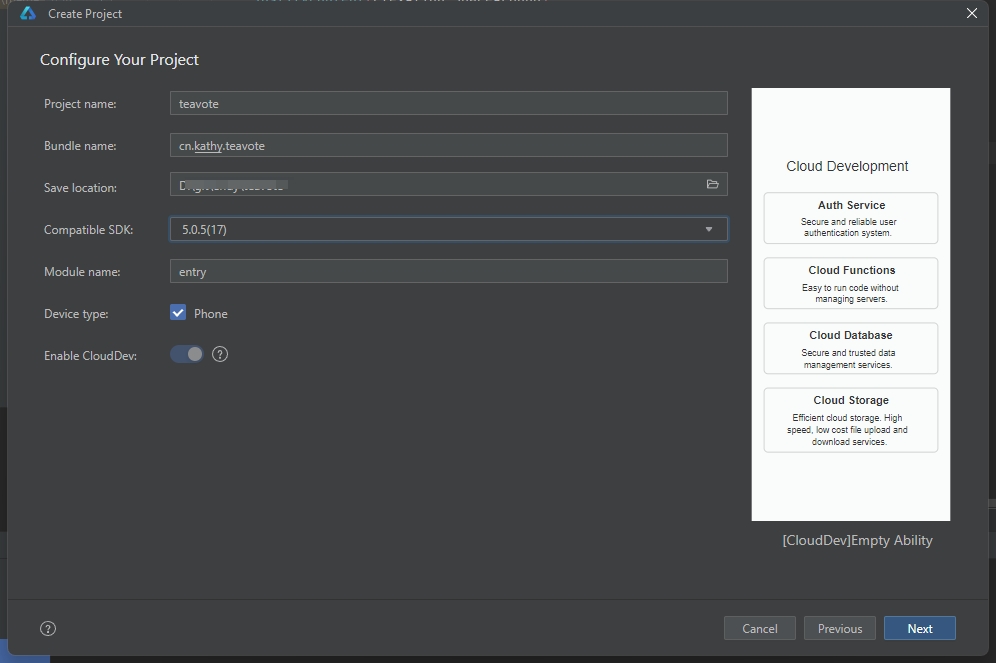Open the Compatible SDK dropdown arrow
This screenshot has height=663, width=996.
tap(709, 229)
